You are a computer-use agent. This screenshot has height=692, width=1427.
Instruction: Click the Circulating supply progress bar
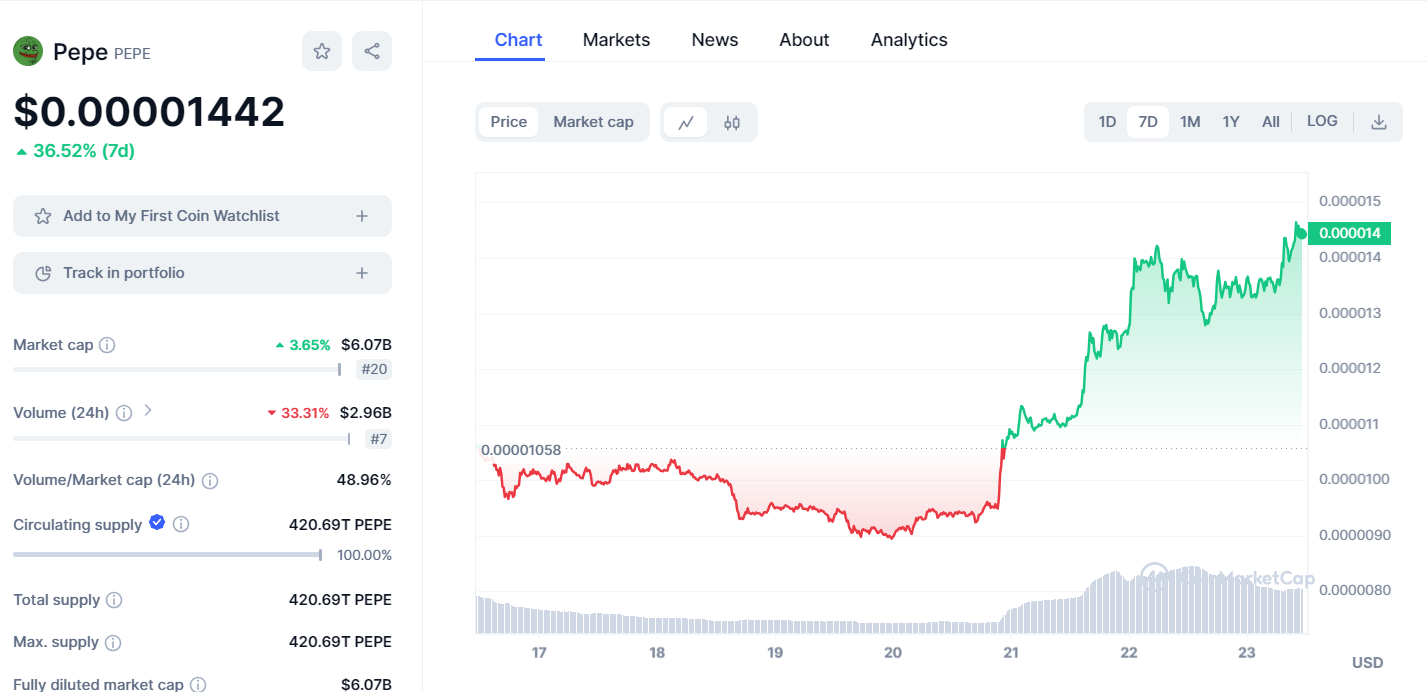168,555
